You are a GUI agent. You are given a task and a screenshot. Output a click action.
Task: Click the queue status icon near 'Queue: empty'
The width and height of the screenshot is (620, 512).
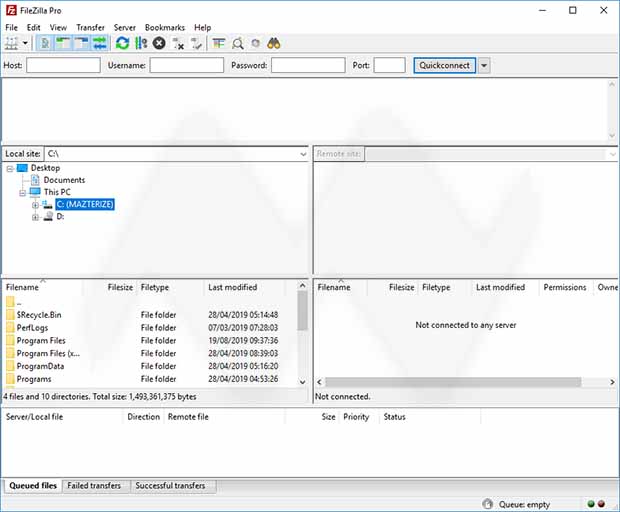click(488, 504)
